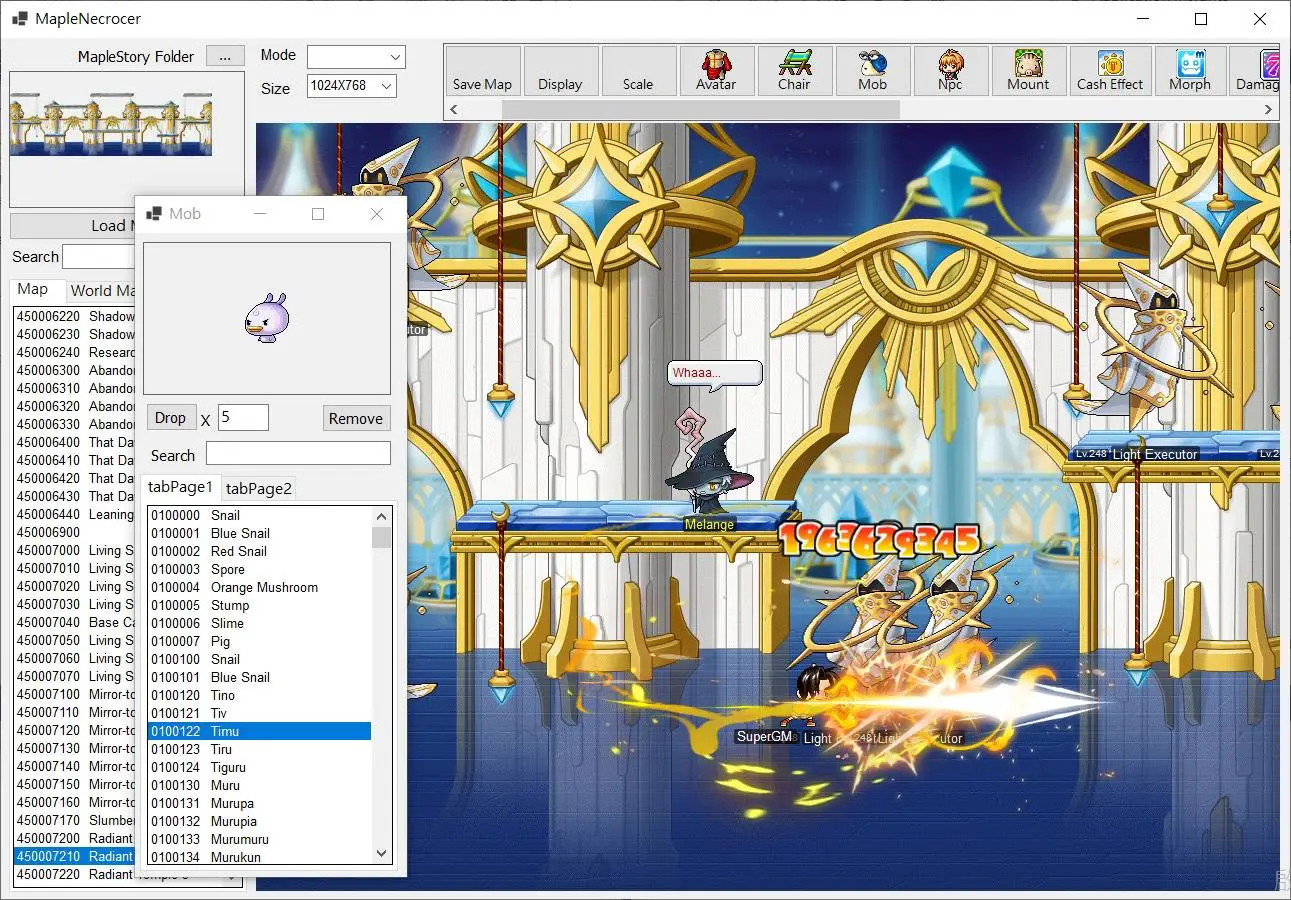This screenshot has width=1291, height=900.
Task: Minimize the Mob window
Action: pos(259,213)
